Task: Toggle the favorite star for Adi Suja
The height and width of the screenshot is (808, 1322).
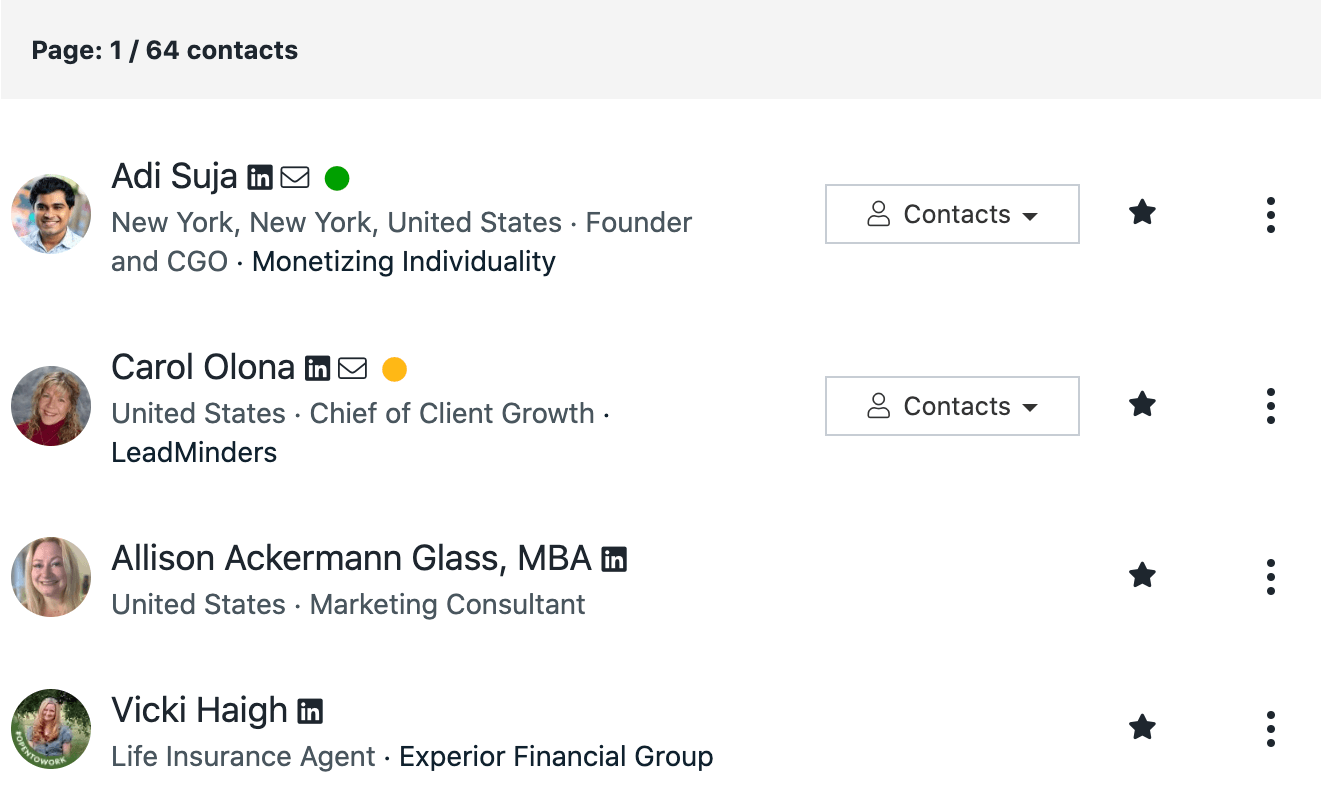Action: [x=1142, y=213]
